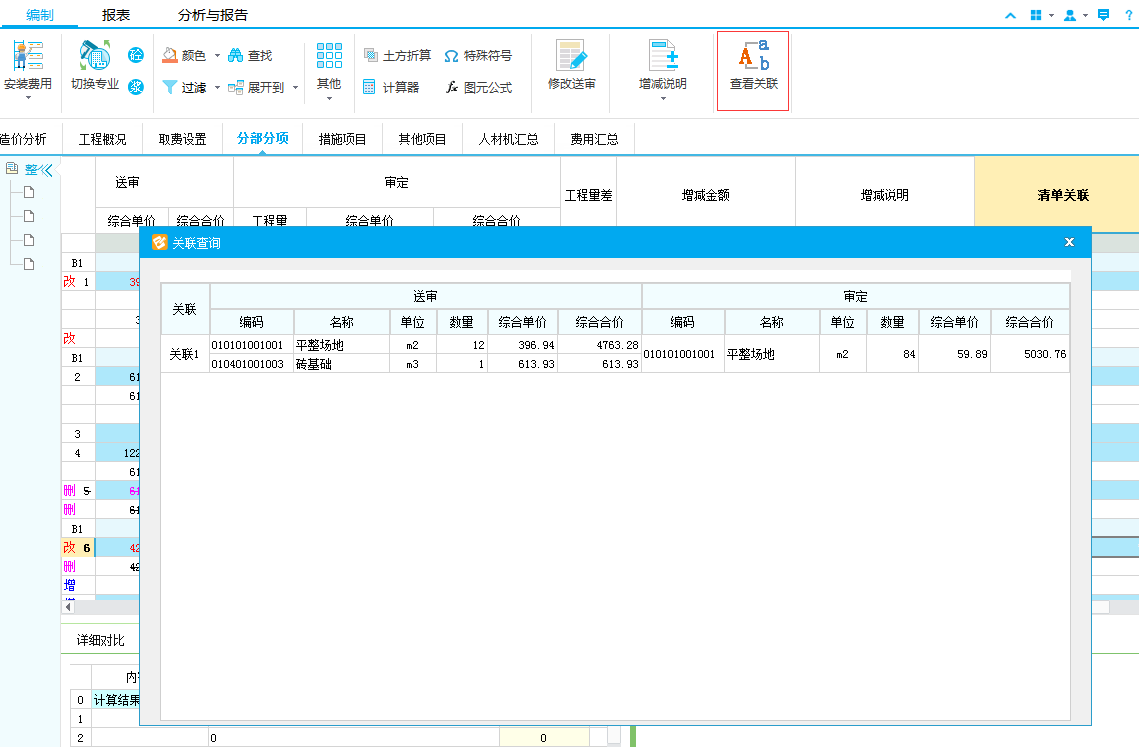Click the help question mark icon

pos(1128,15)
